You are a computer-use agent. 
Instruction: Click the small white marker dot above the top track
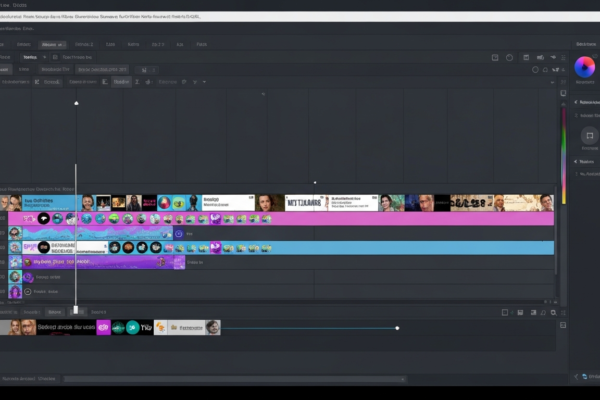pyautogui.click(x=315, y=183)
